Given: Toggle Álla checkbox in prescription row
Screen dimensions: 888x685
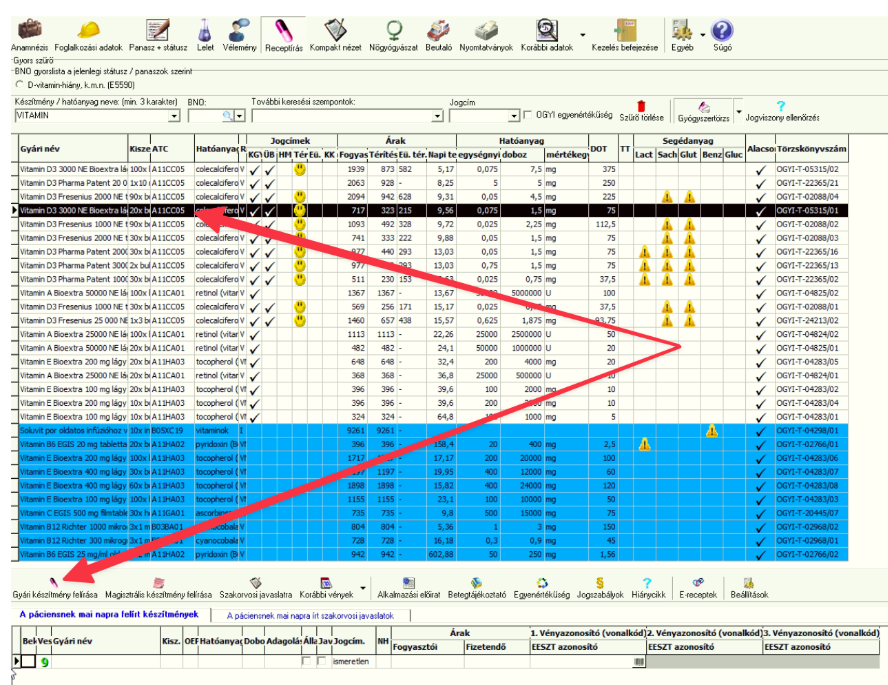Looking at the screenshot, I should [306, 661].
